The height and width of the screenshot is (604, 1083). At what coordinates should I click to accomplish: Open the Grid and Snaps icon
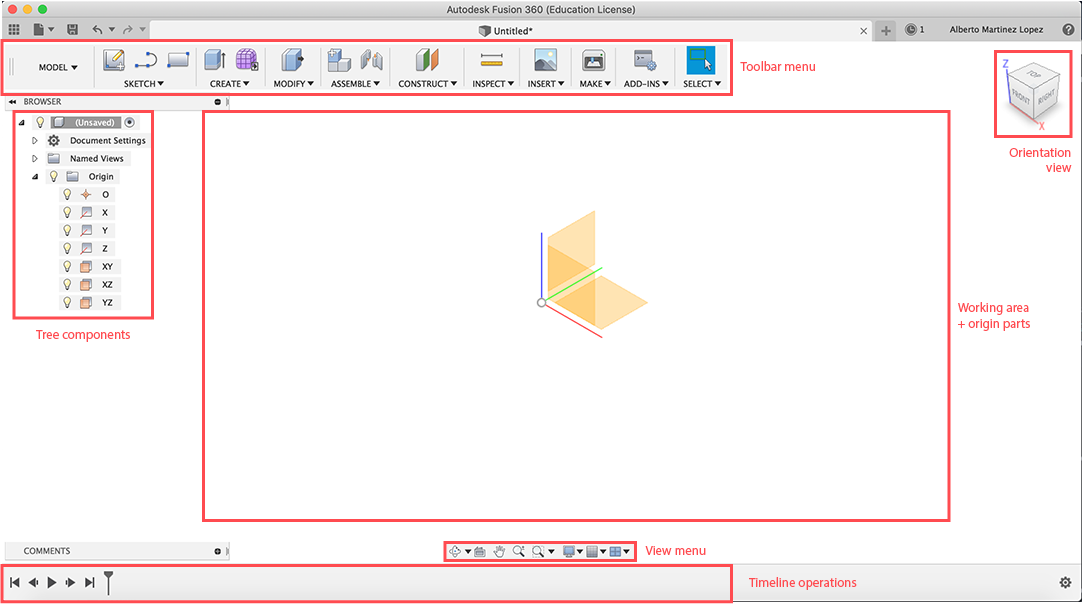[x=592, y=551]
